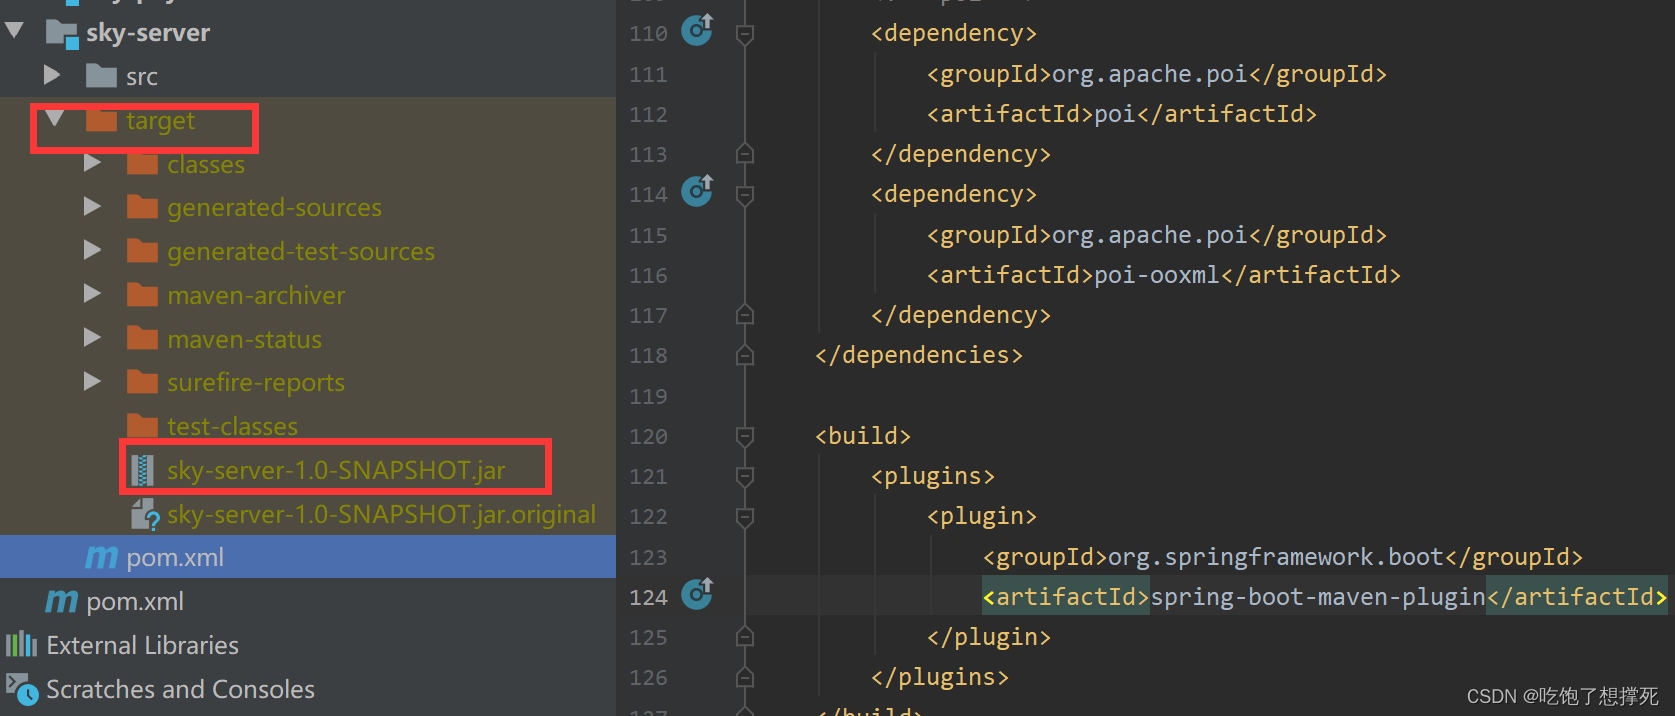Fold the plugins block at line 121

tap(745, 477)
